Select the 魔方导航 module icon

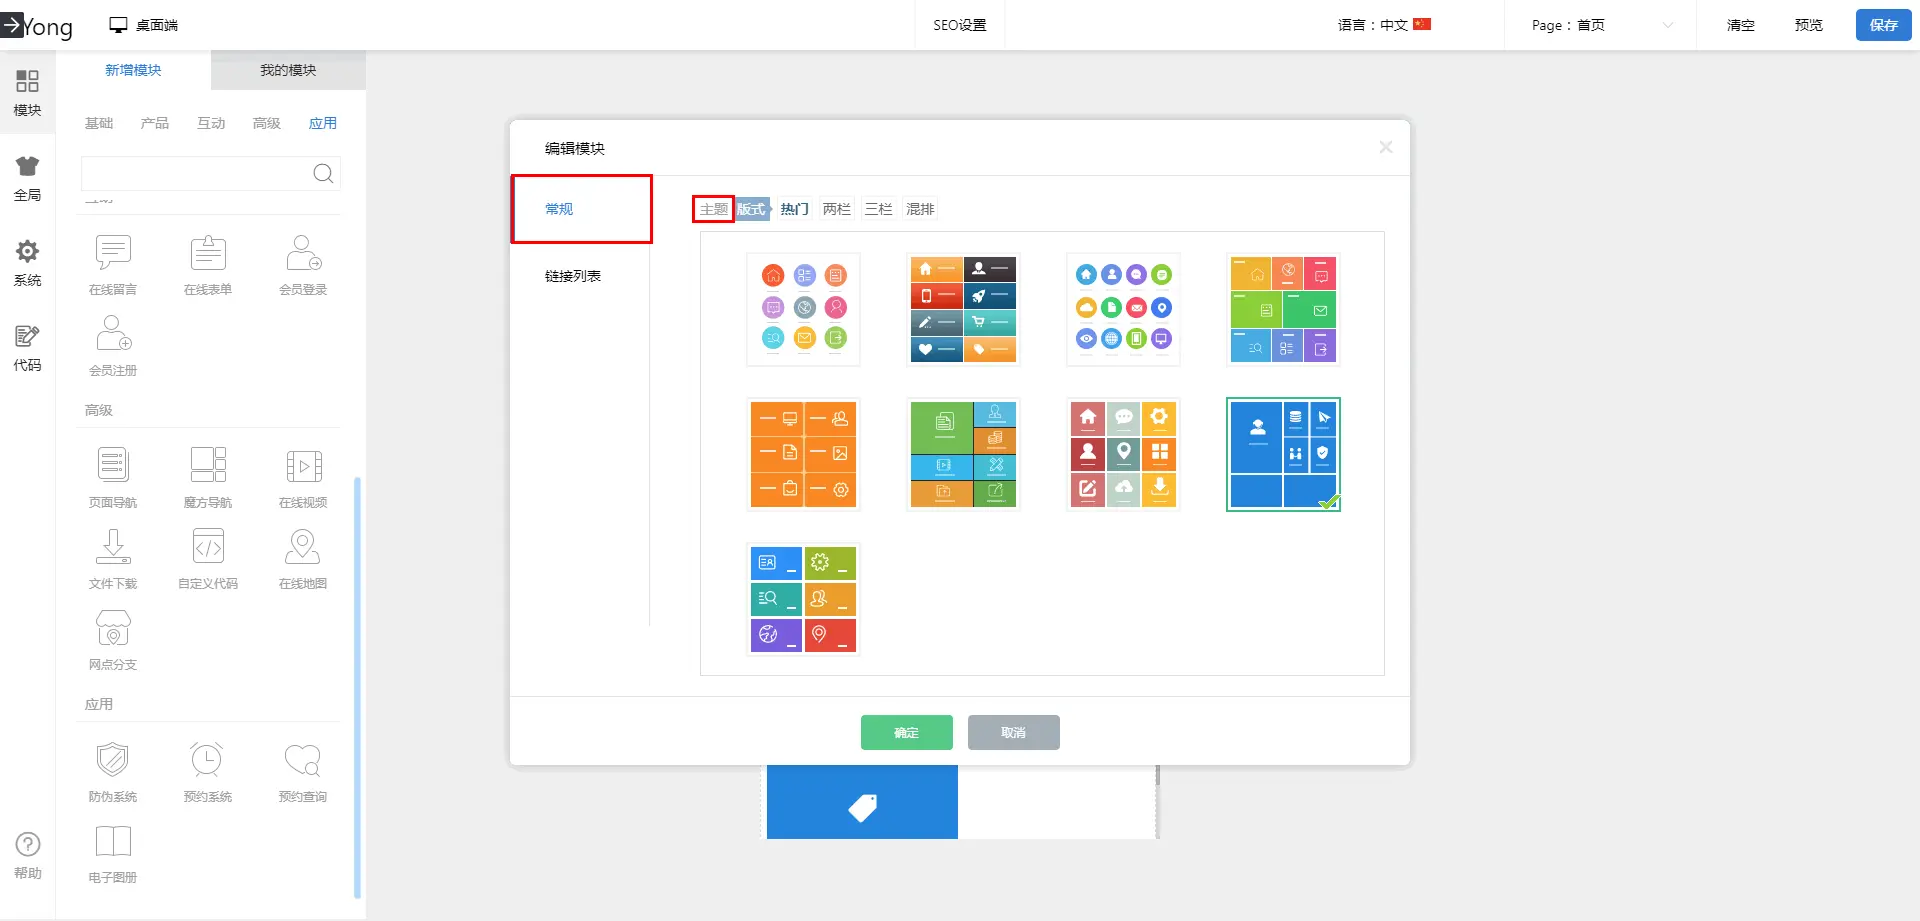[208, 466]
